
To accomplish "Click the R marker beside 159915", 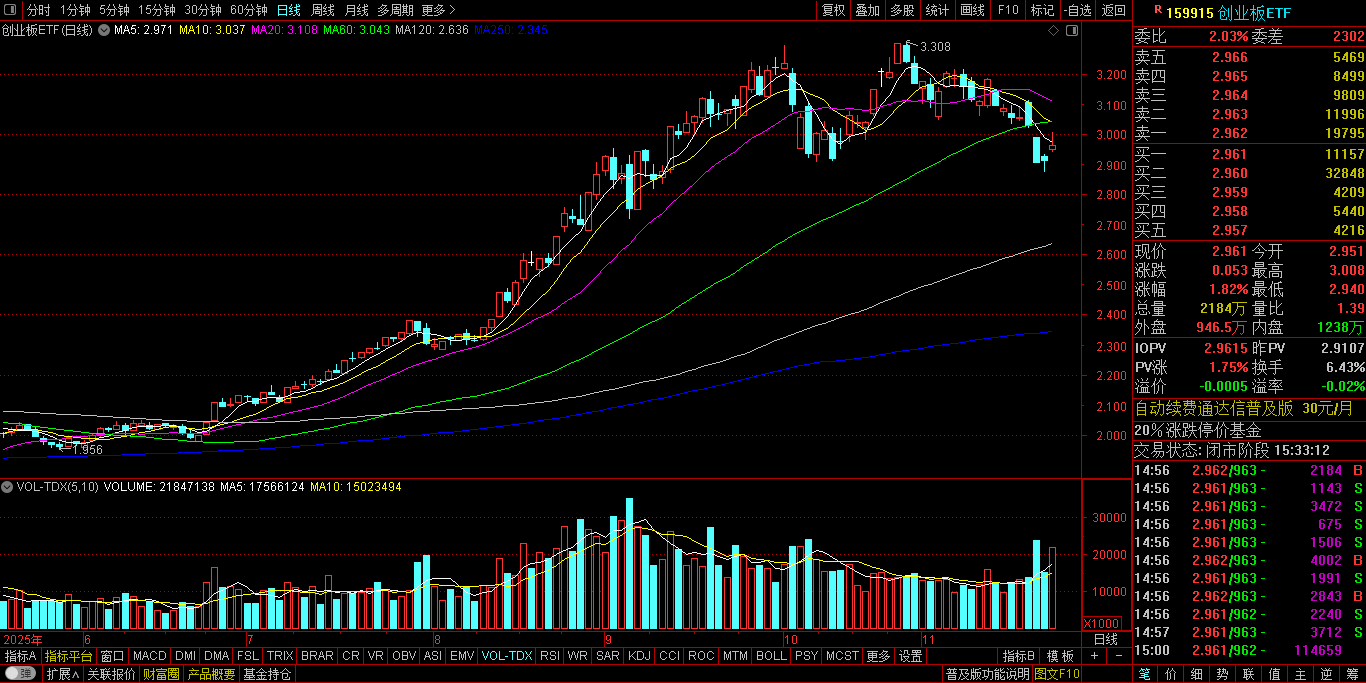I will (x=1157, y=10).
